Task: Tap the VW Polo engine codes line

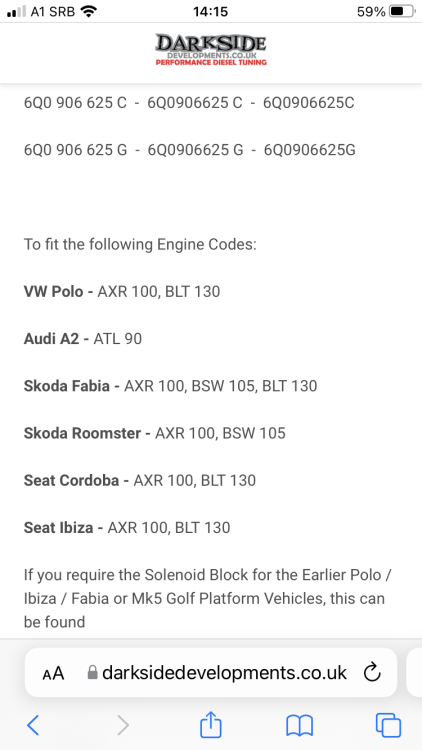Action: coord(122,291)
